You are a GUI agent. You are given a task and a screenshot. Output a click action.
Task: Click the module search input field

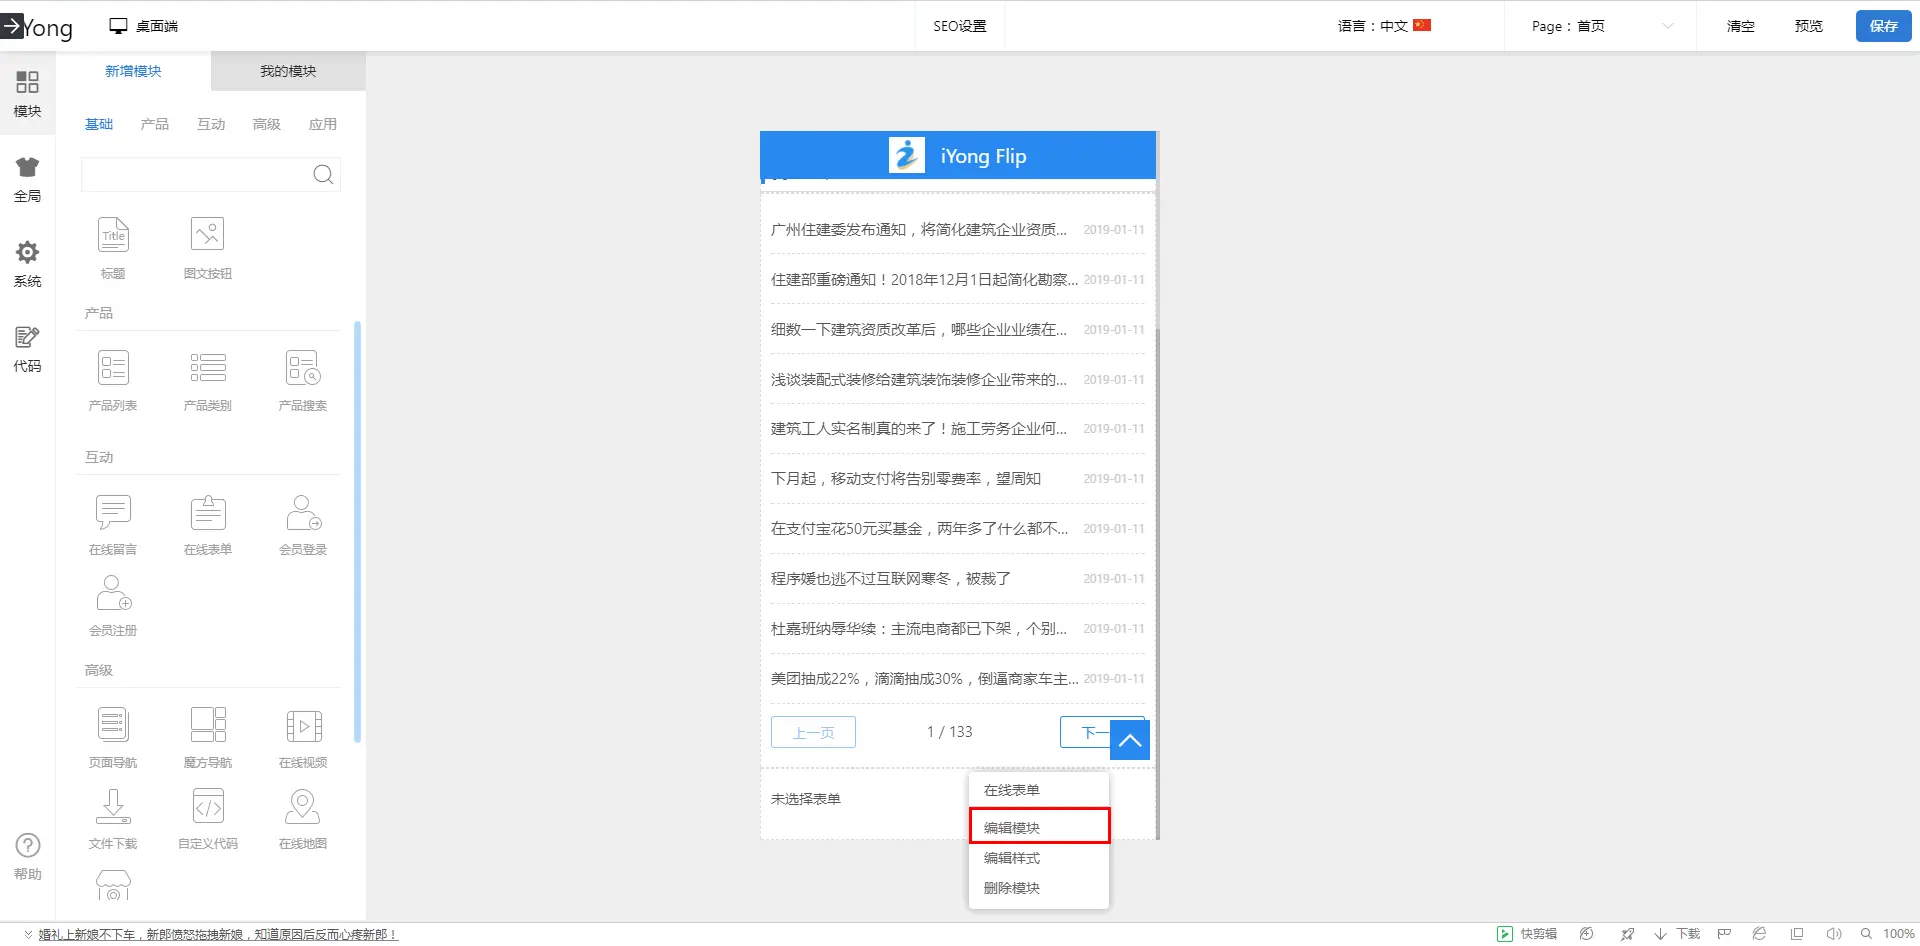(195, 175)
